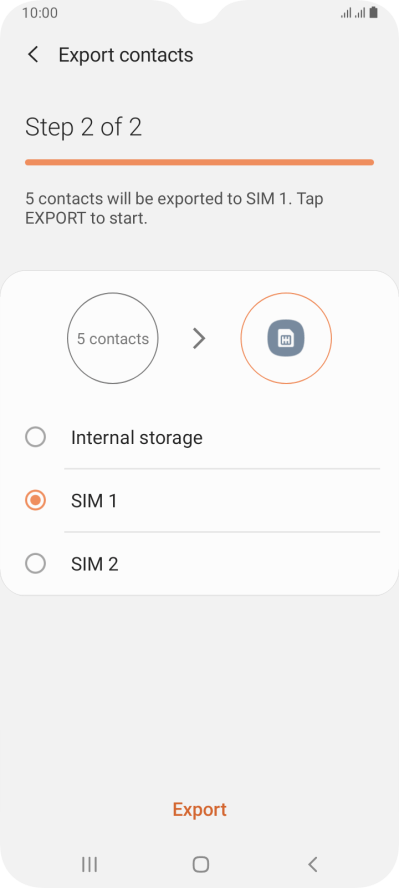Tap the SIM card icon circle
The width and height of the screenshot is (399, 888).
[x=286, y=338]
